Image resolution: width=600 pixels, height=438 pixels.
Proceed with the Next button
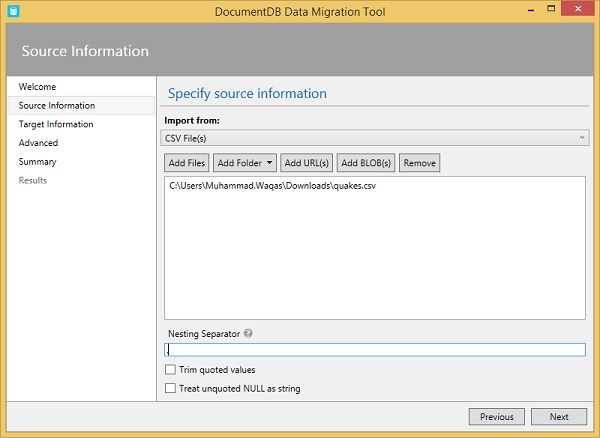(559, 417)
